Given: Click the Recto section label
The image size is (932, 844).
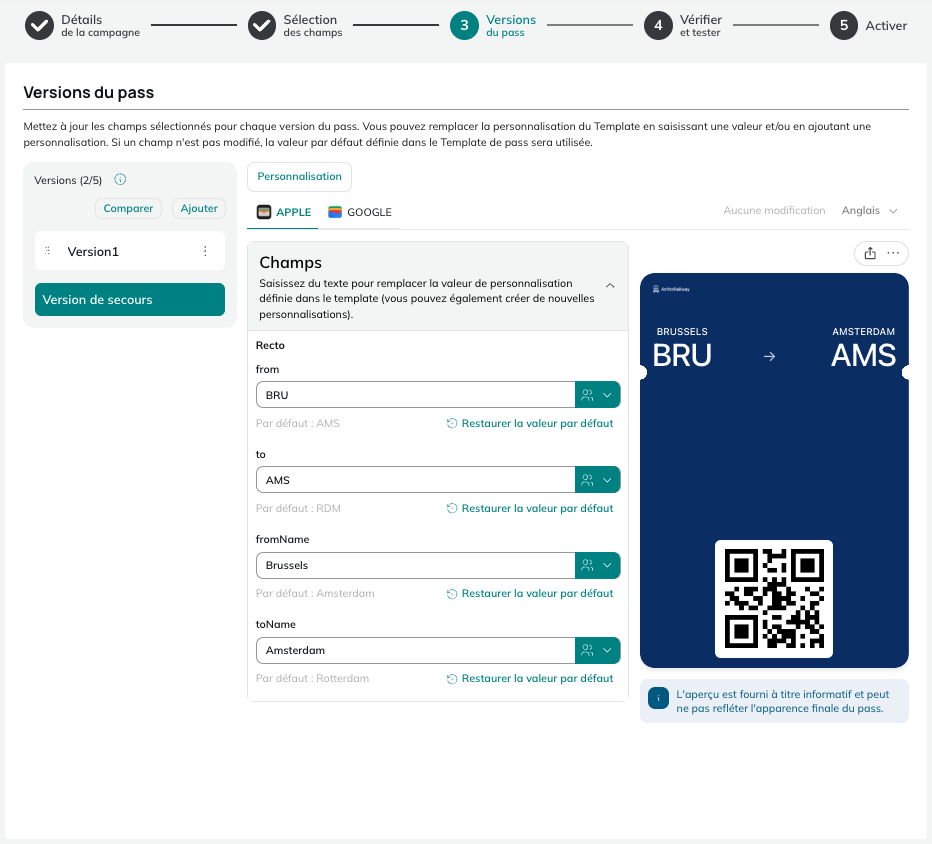Looking at the screenshot, I should (270, 345).
